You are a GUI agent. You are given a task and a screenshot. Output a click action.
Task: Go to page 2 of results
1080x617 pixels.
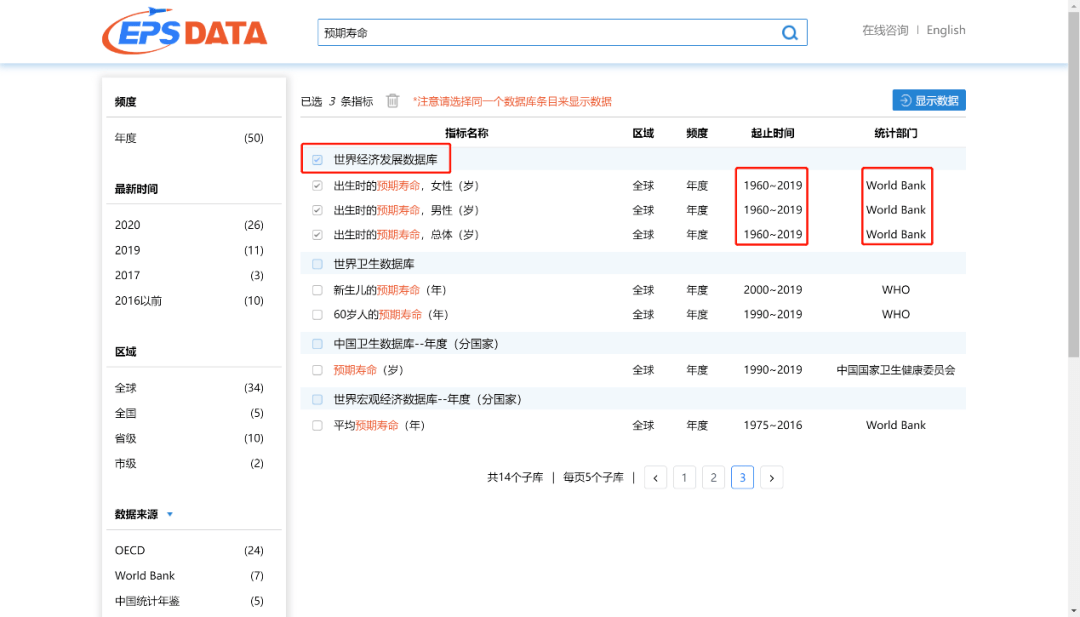[x=713, y=477]
